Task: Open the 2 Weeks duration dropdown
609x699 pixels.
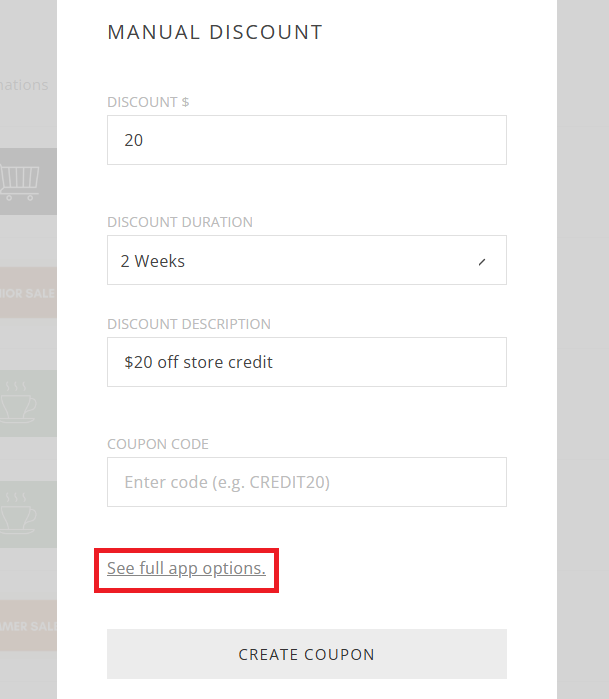Action: [307, 260]
